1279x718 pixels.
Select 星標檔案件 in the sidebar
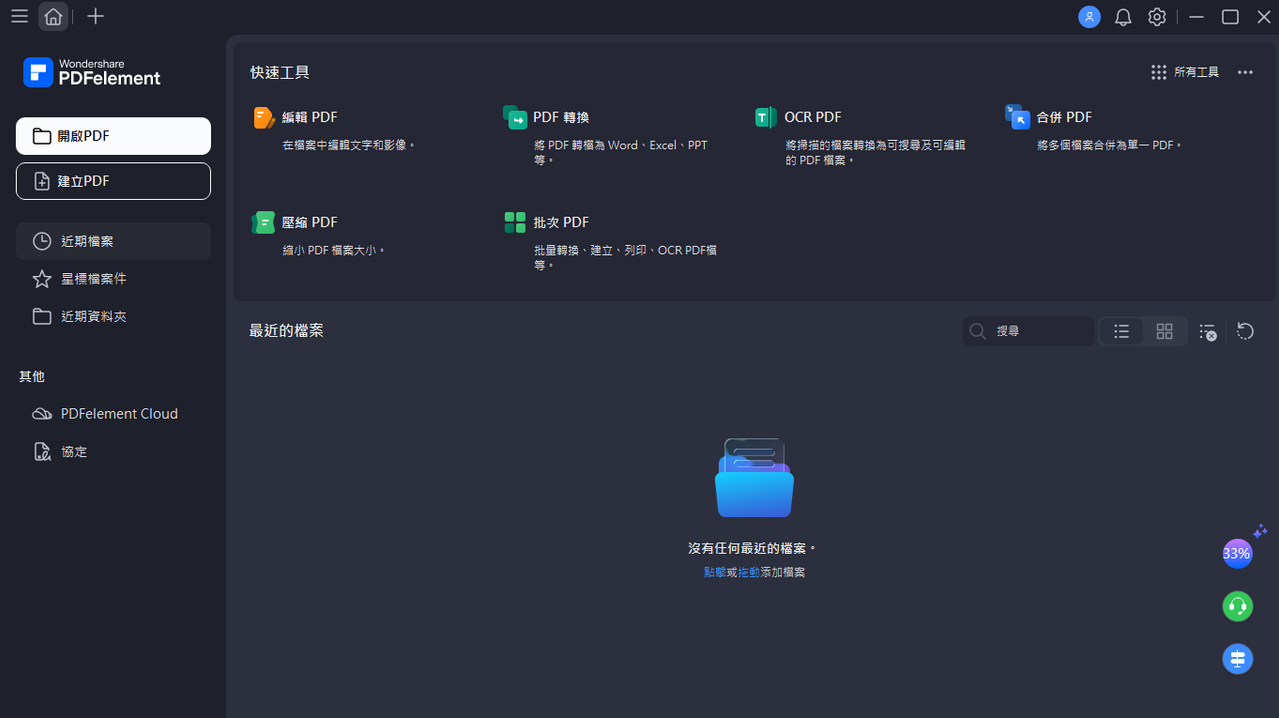coord(113,279)
